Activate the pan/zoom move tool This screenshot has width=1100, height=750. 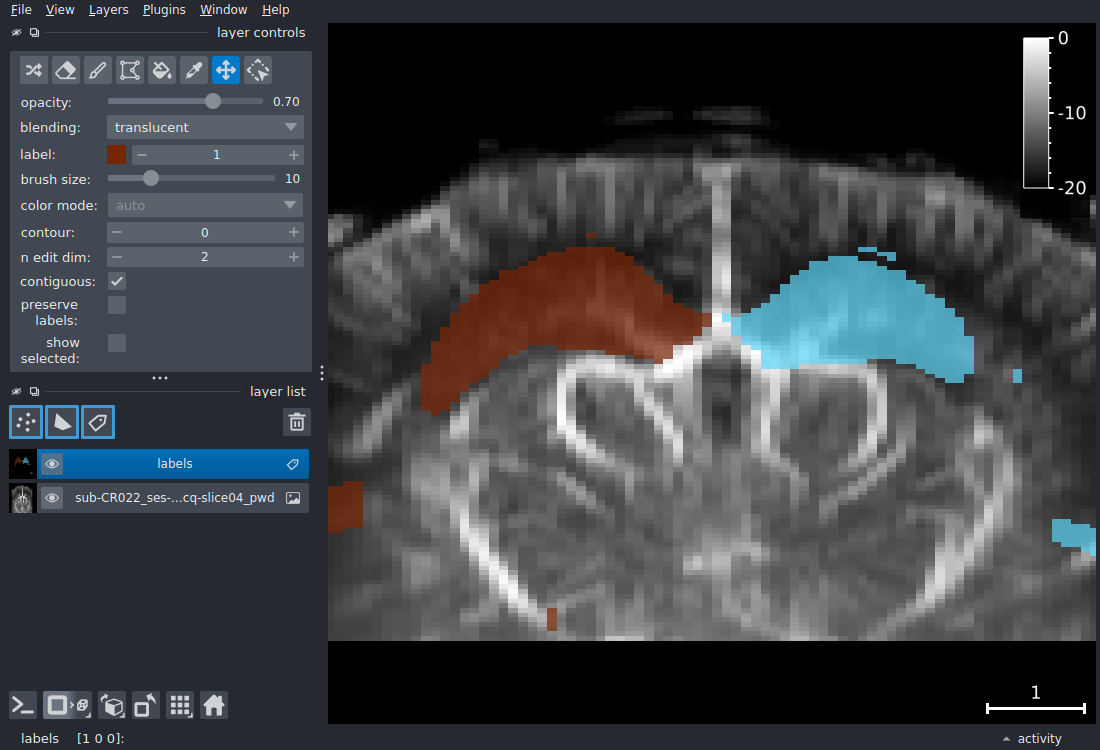point(226,70)
